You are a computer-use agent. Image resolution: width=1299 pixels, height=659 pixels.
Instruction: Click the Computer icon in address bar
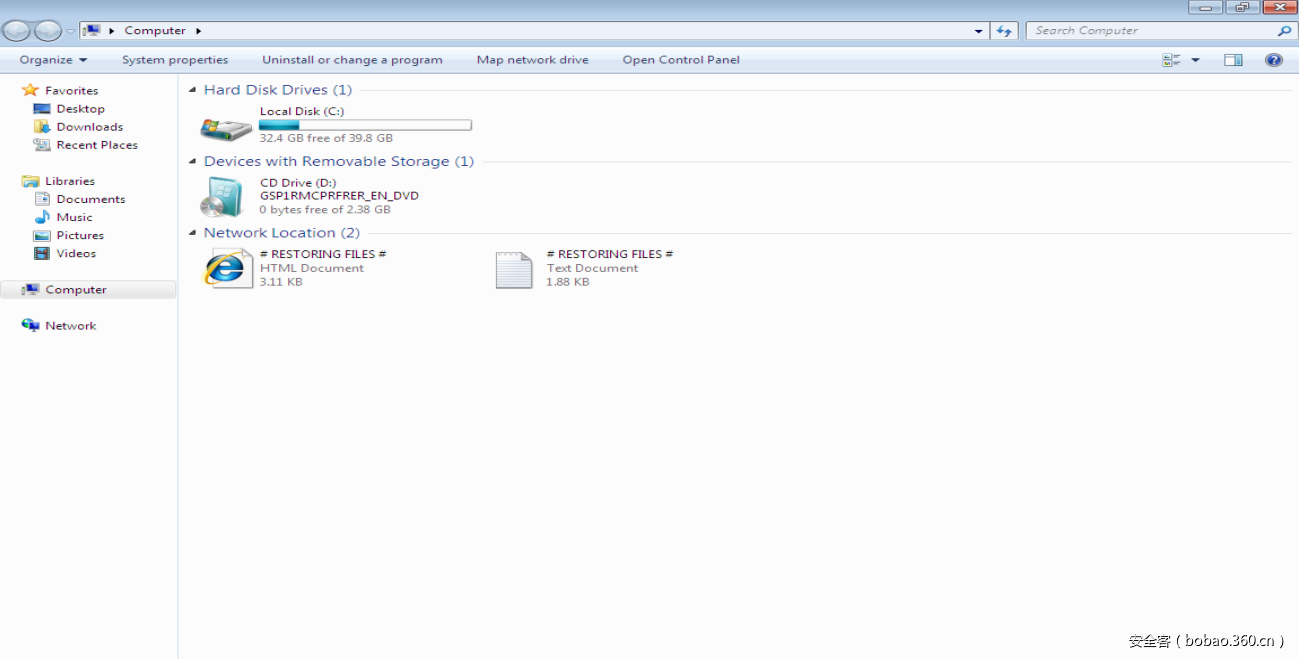(92, 31)
